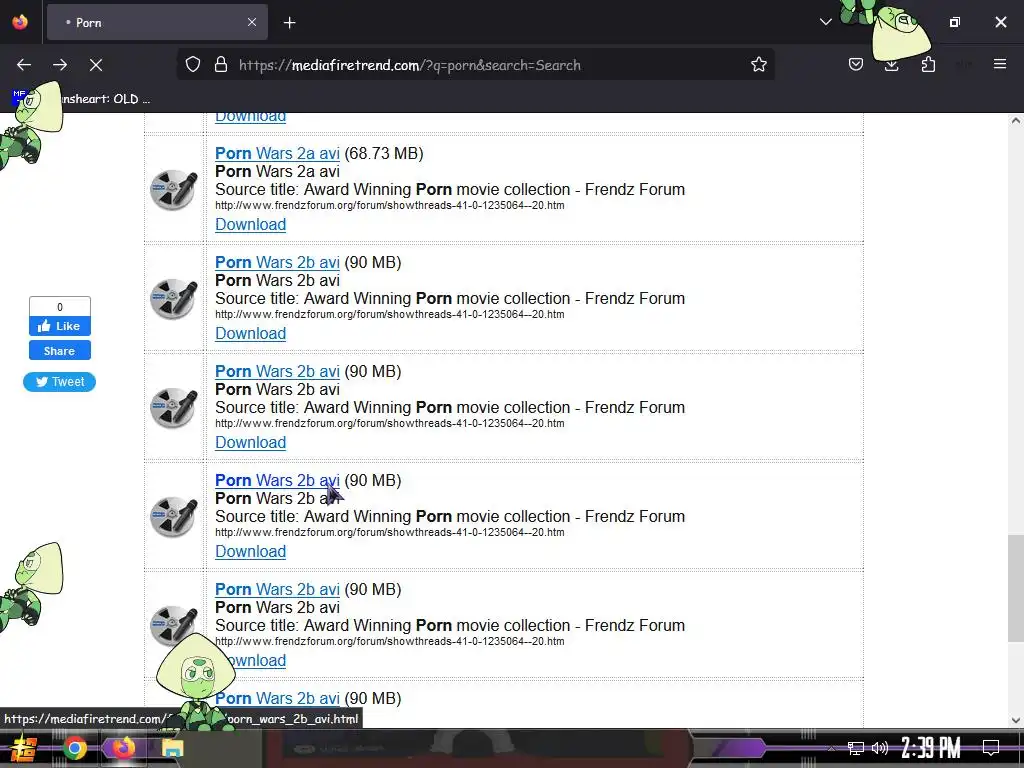Click the Facebook Share button
1024x768 pixels.
click(59, 351)
